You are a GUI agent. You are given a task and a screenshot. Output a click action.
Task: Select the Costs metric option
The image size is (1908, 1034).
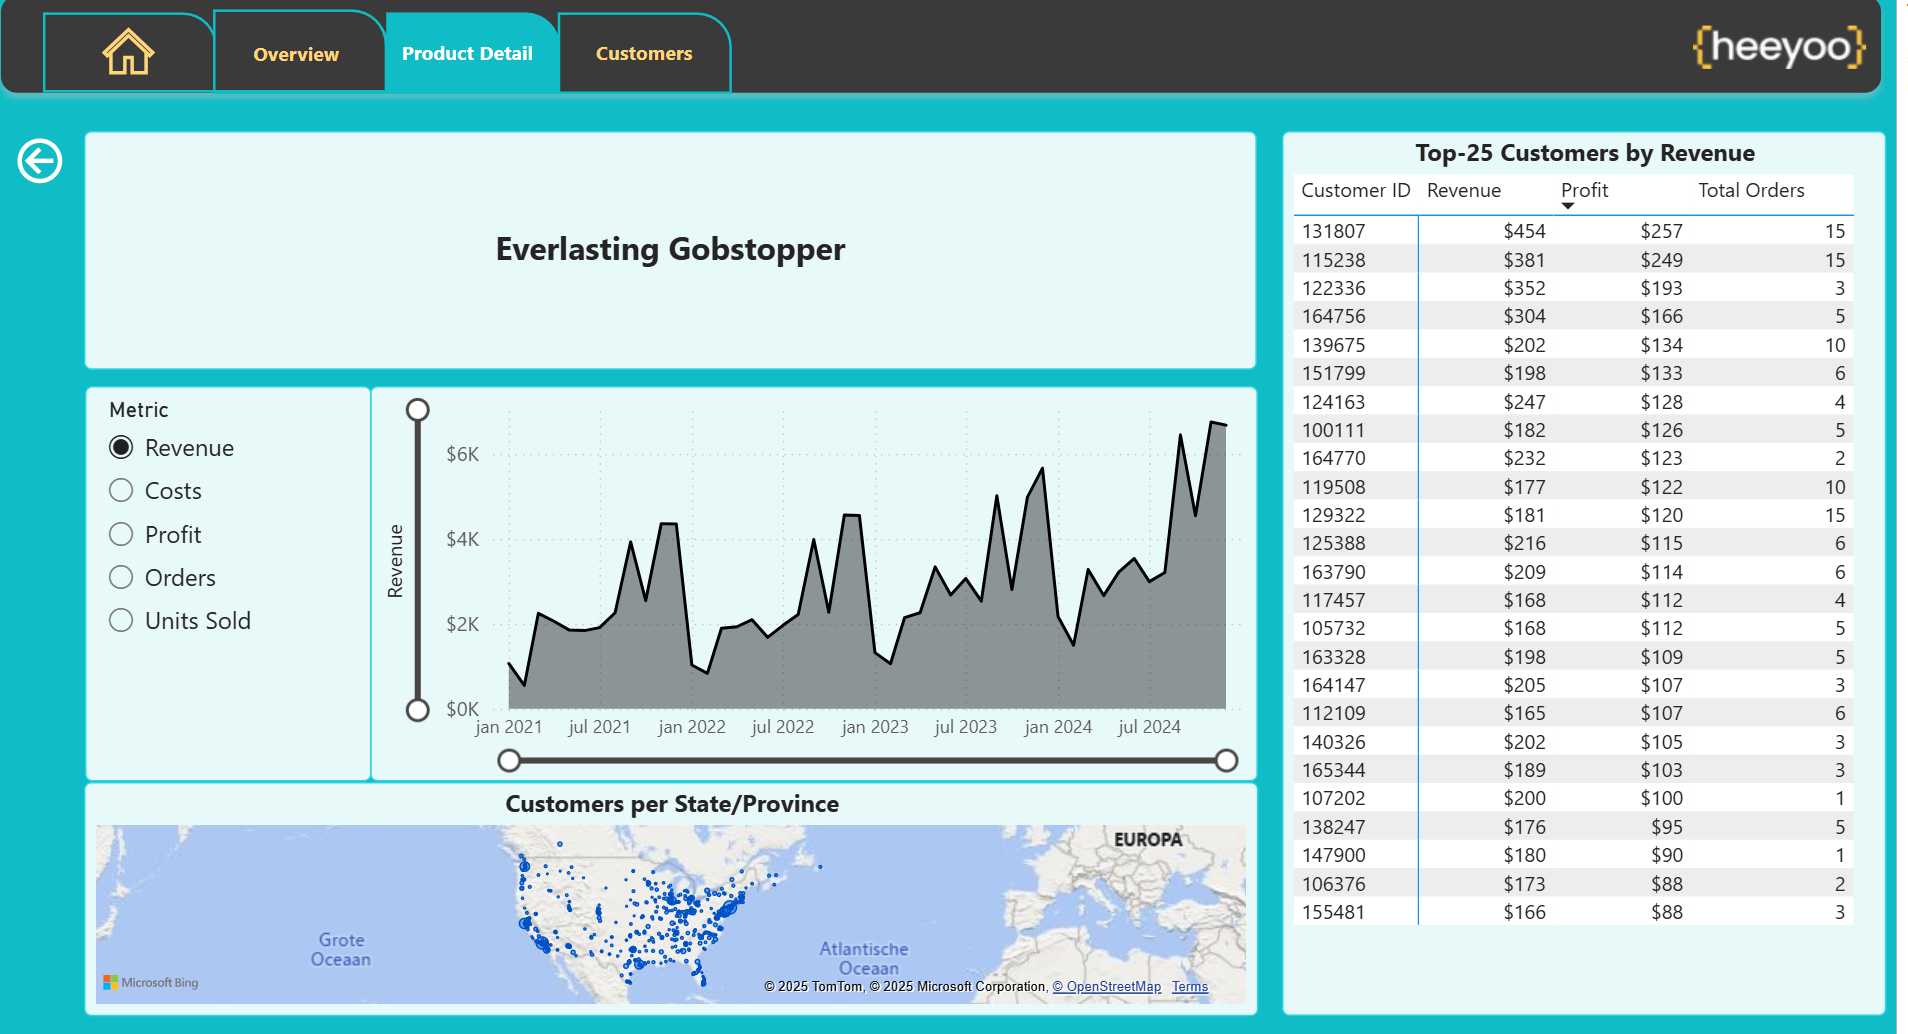(x=121, y=490)
